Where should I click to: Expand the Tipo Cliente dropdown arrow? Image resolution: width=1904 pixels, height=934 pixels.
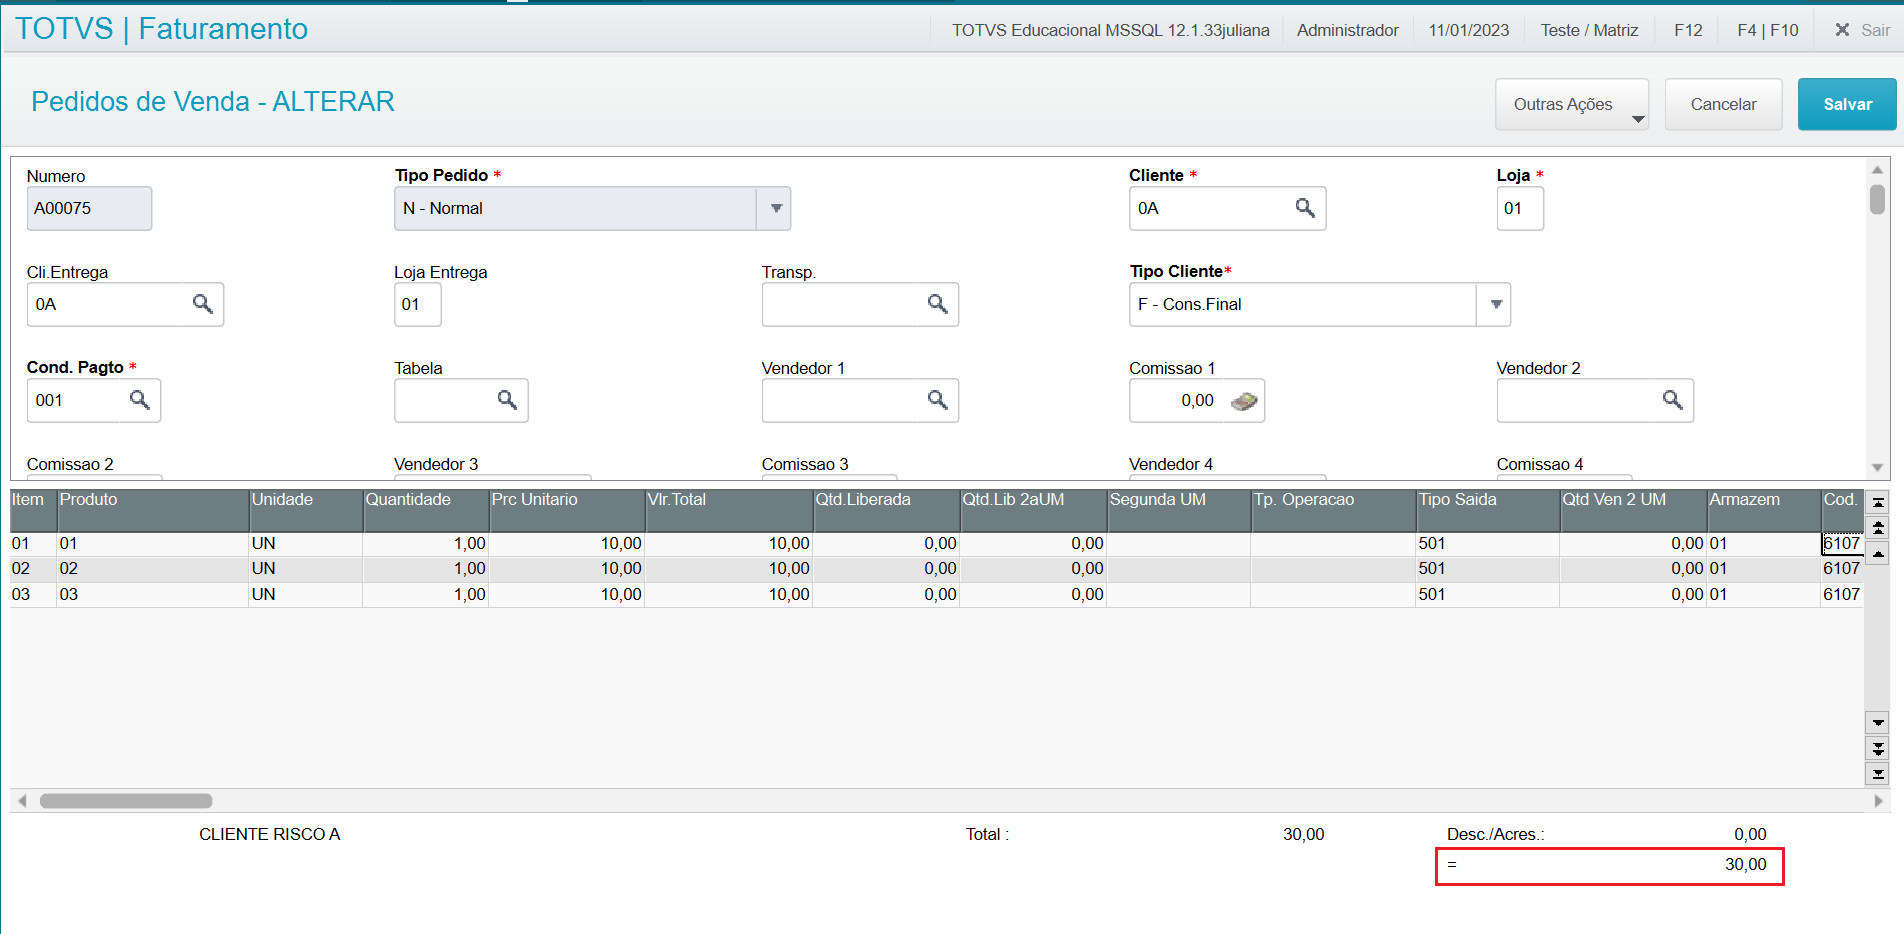pyautogui.click(x=1495, y=304)
